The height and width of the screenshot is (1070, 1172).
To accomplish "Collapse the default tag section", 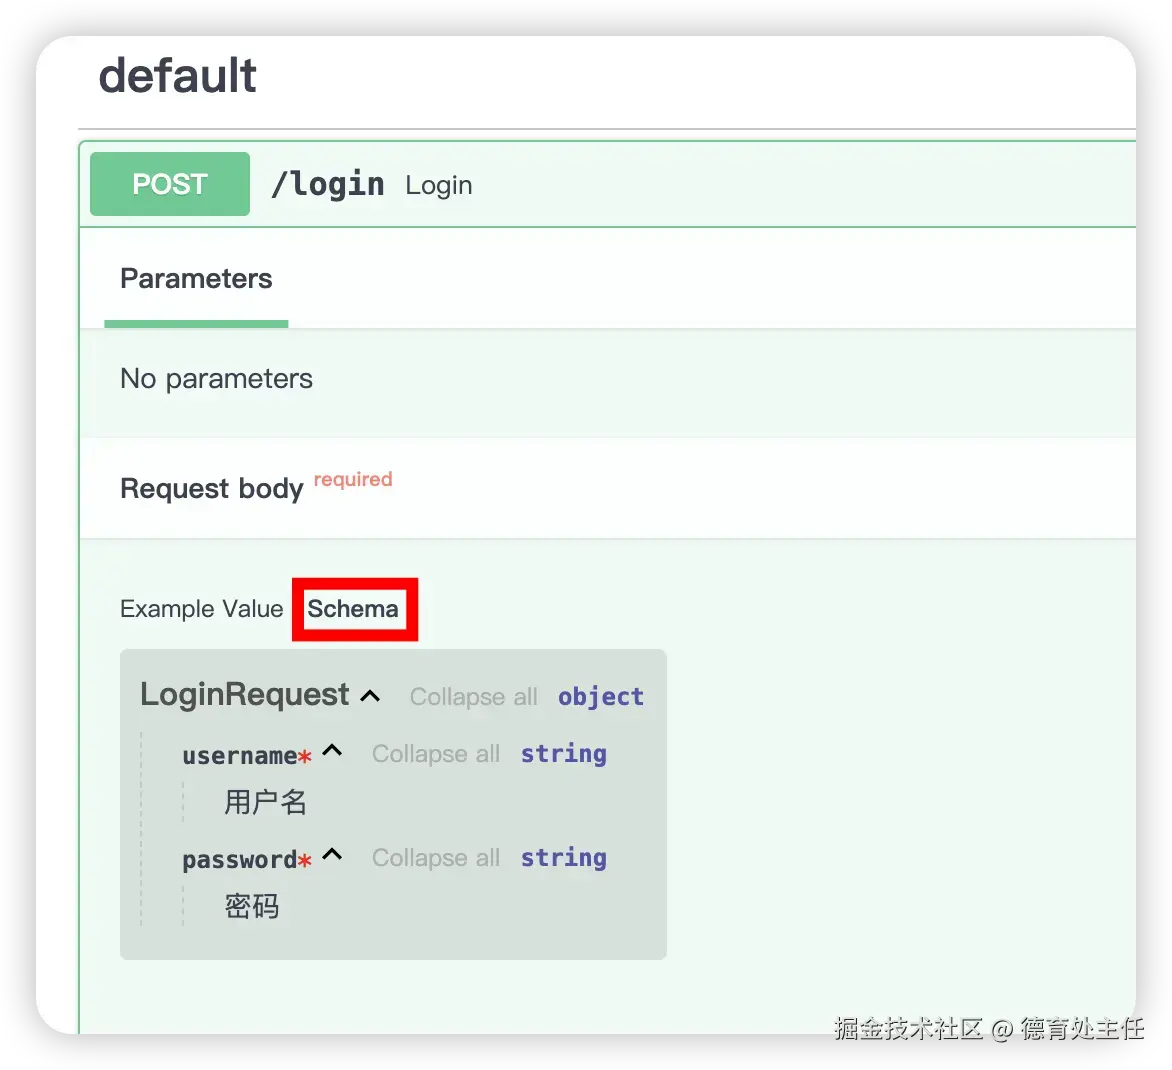I will tap(177, 75).
